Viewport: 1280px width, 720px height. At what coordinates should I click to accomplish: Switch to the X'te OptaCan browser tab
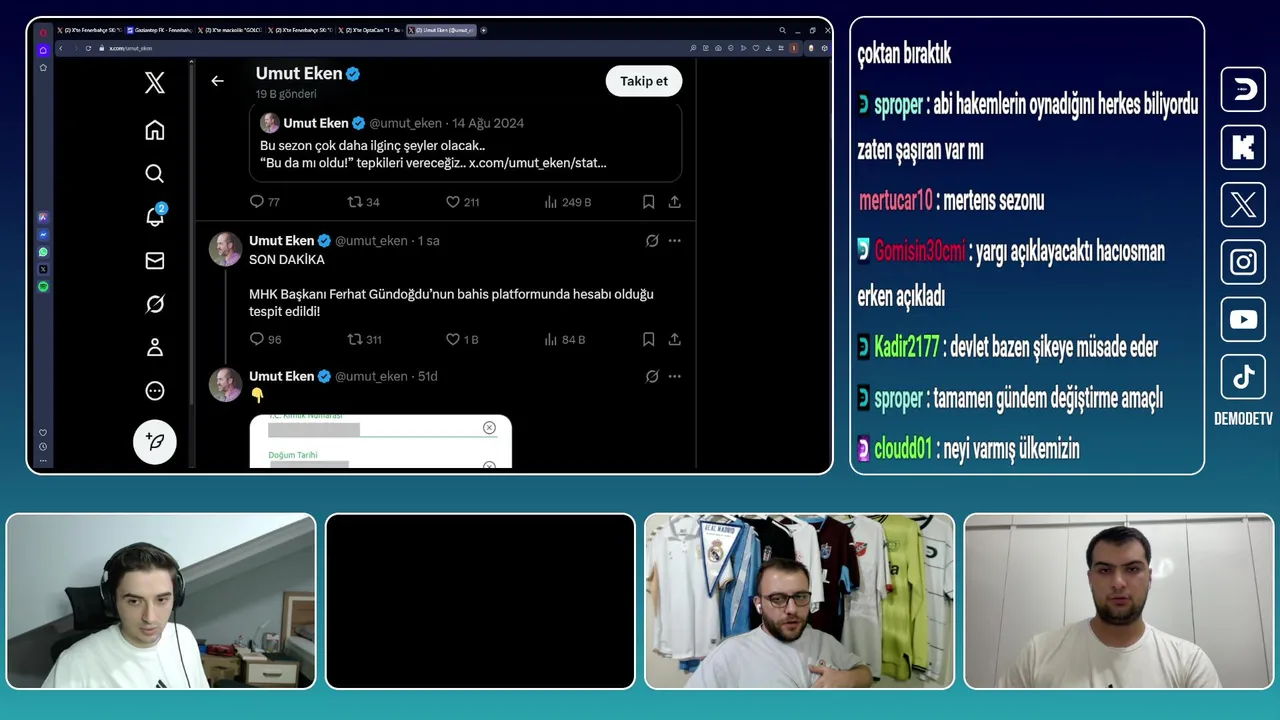[x=370, y=30]
